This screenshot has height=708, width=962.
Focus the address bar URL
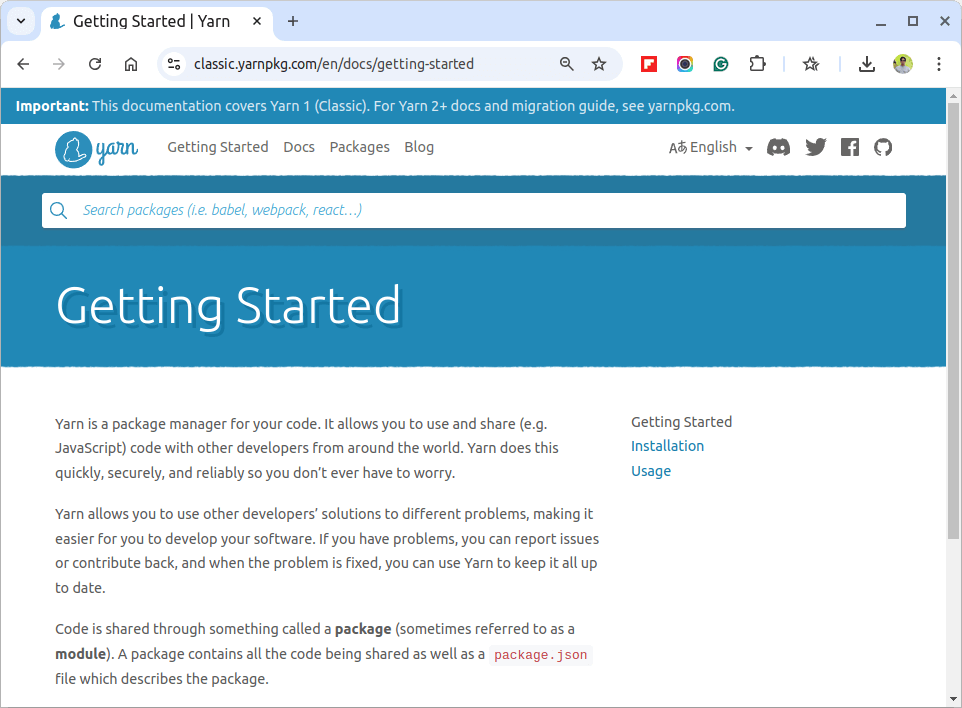(x=334, y=64)
